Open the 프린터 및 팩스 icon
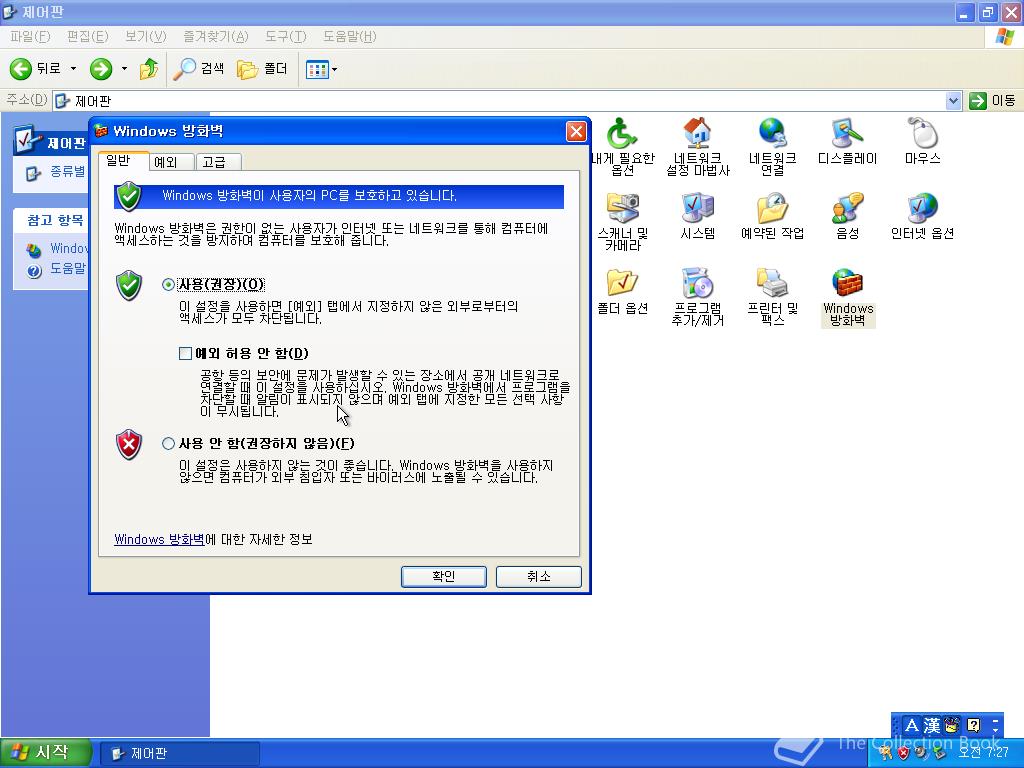The image size is (1024, 768). click(773, 297)
